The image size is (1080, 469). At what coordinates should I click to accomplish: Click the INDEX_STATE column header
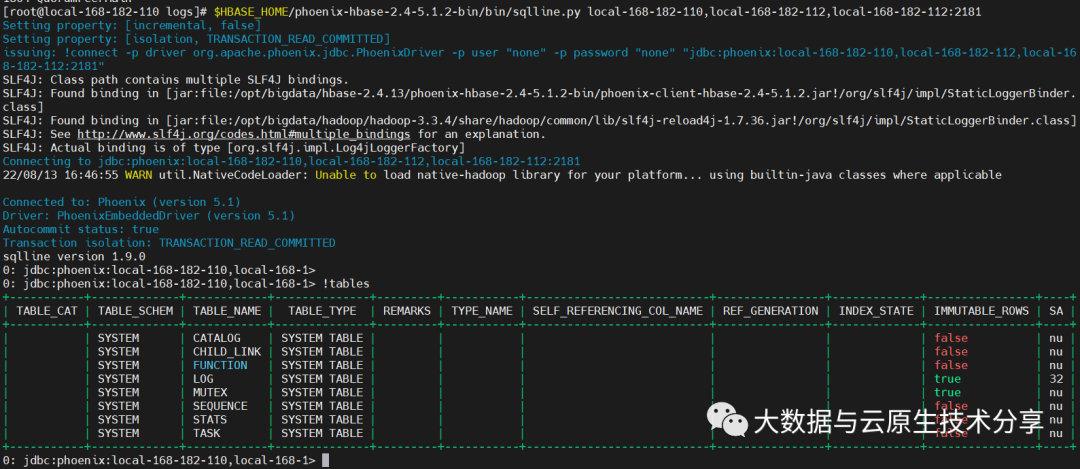[876, 311]
